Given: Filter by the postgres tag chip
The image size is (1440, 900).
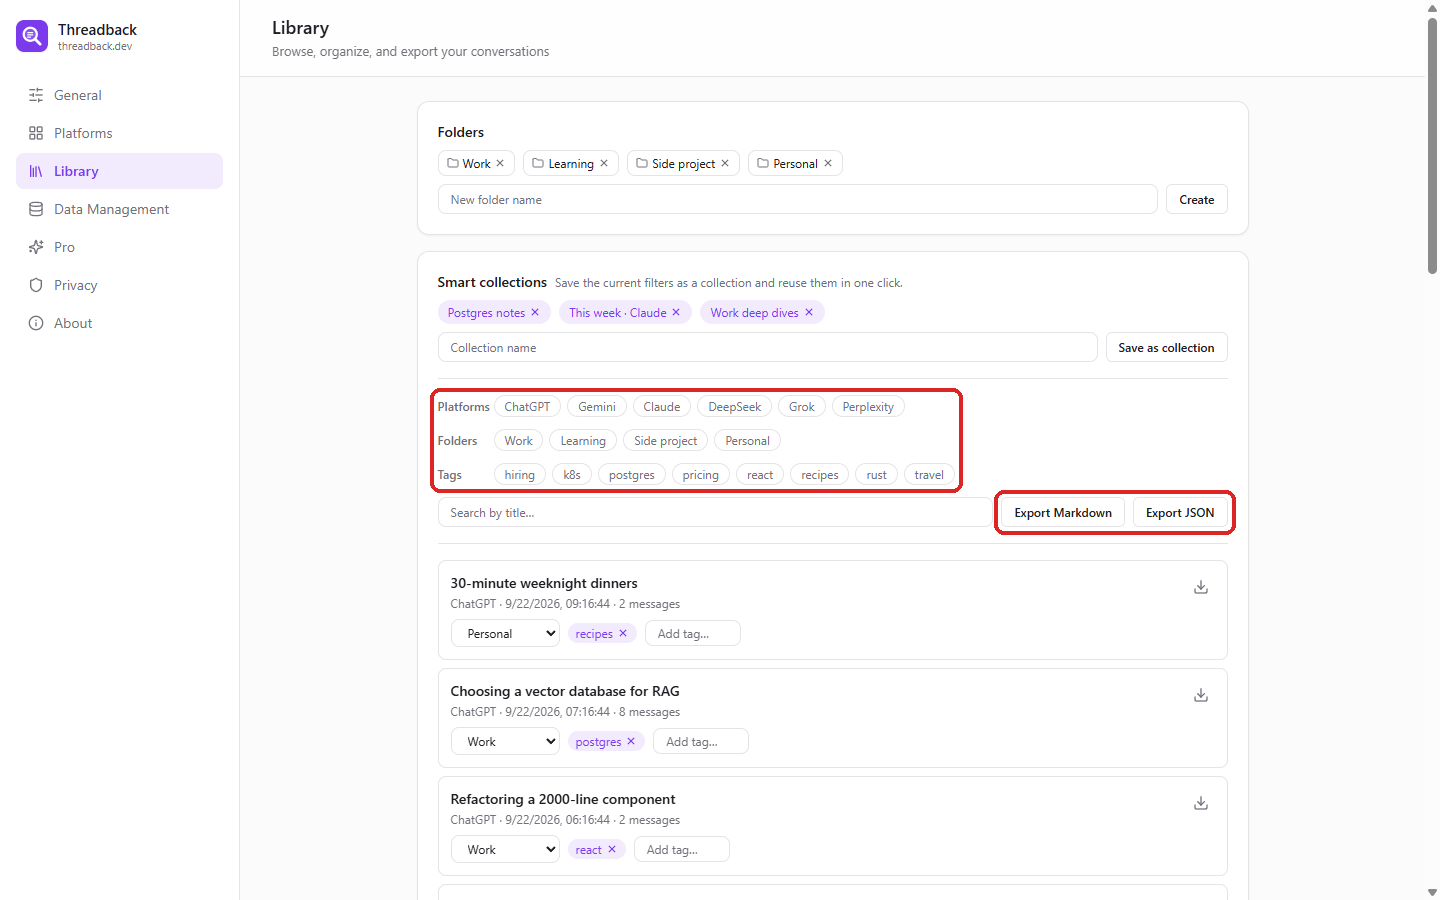Looking at the screenshot, I should click(632, 474).
